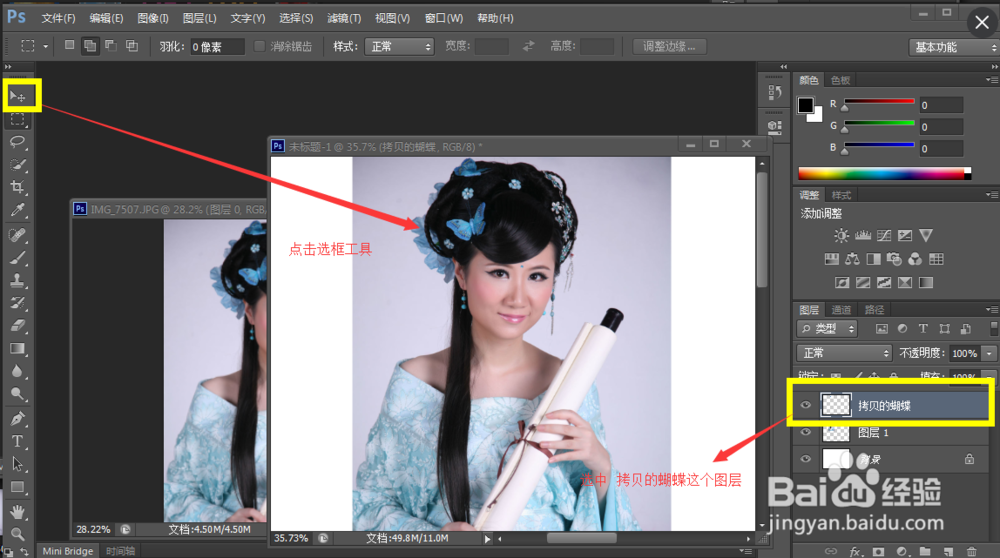The width and height of the screenshot is (1000, 558).
Task: Select the Move tool
Action: coord(18,96)
